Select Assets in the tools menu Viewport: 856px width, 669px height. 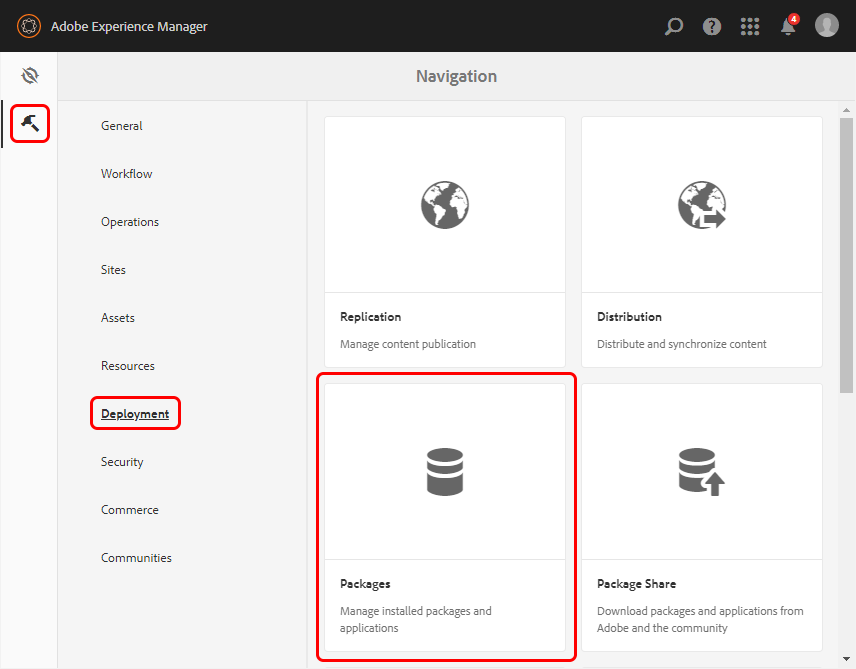[117, 318]
